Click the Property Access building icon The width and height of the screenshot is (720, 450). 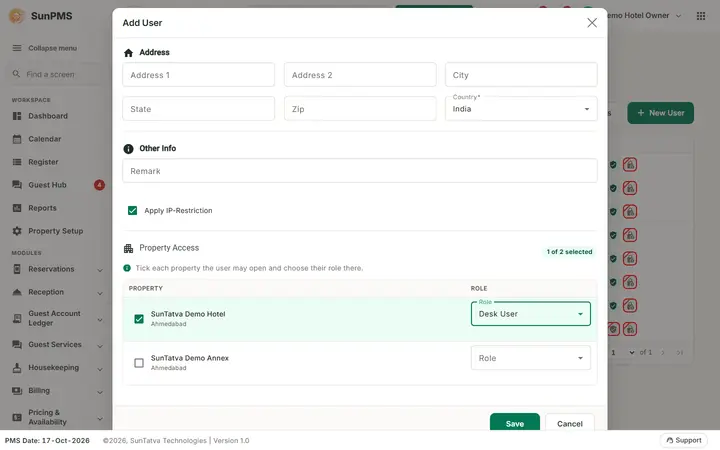(128, 248)
